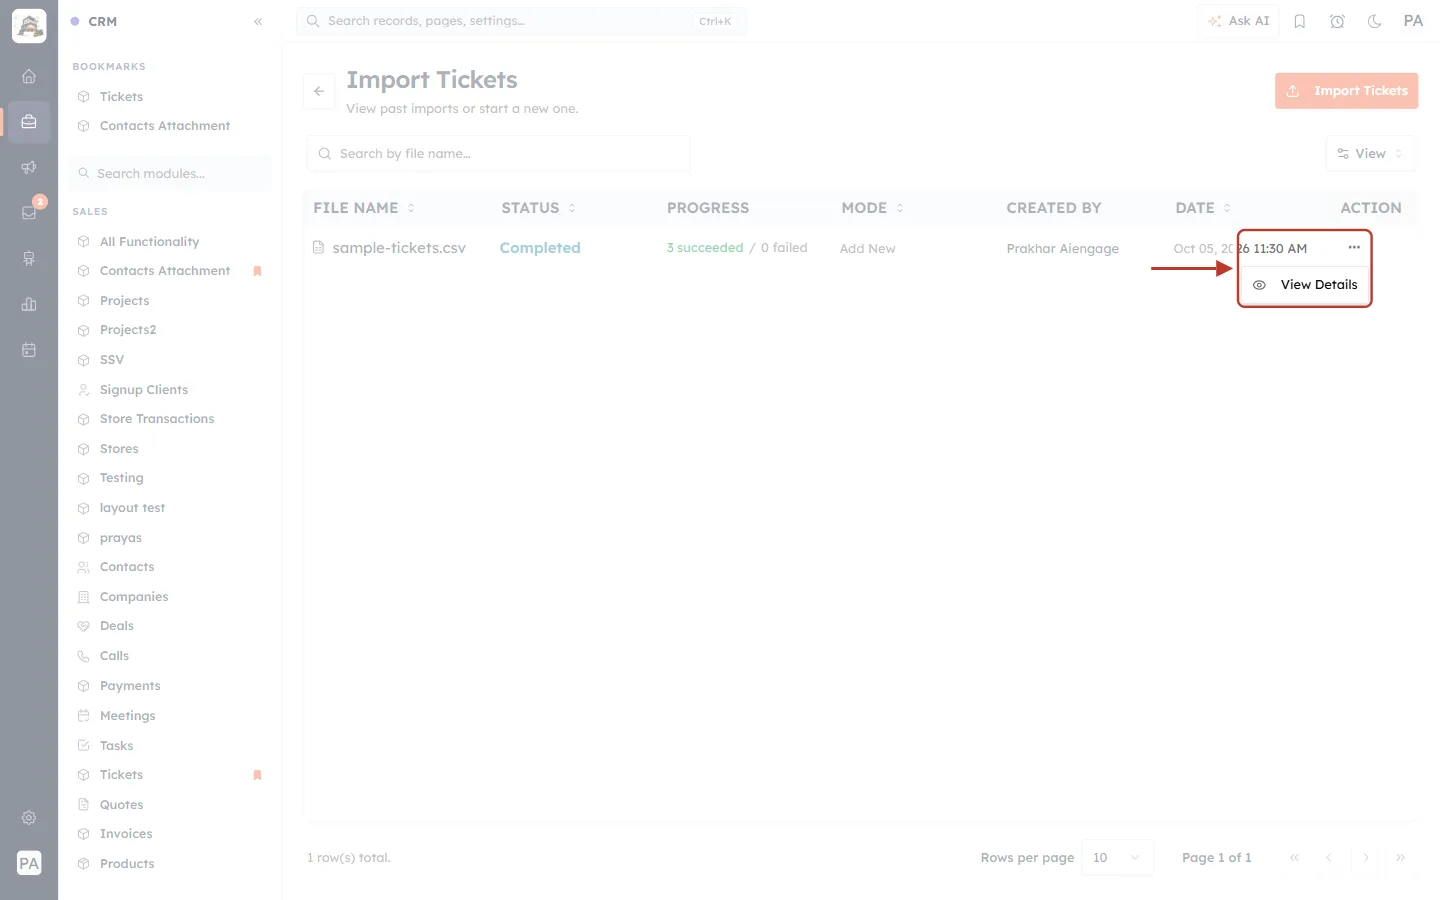Open settings gear in left rail

(x=29, y=818)
